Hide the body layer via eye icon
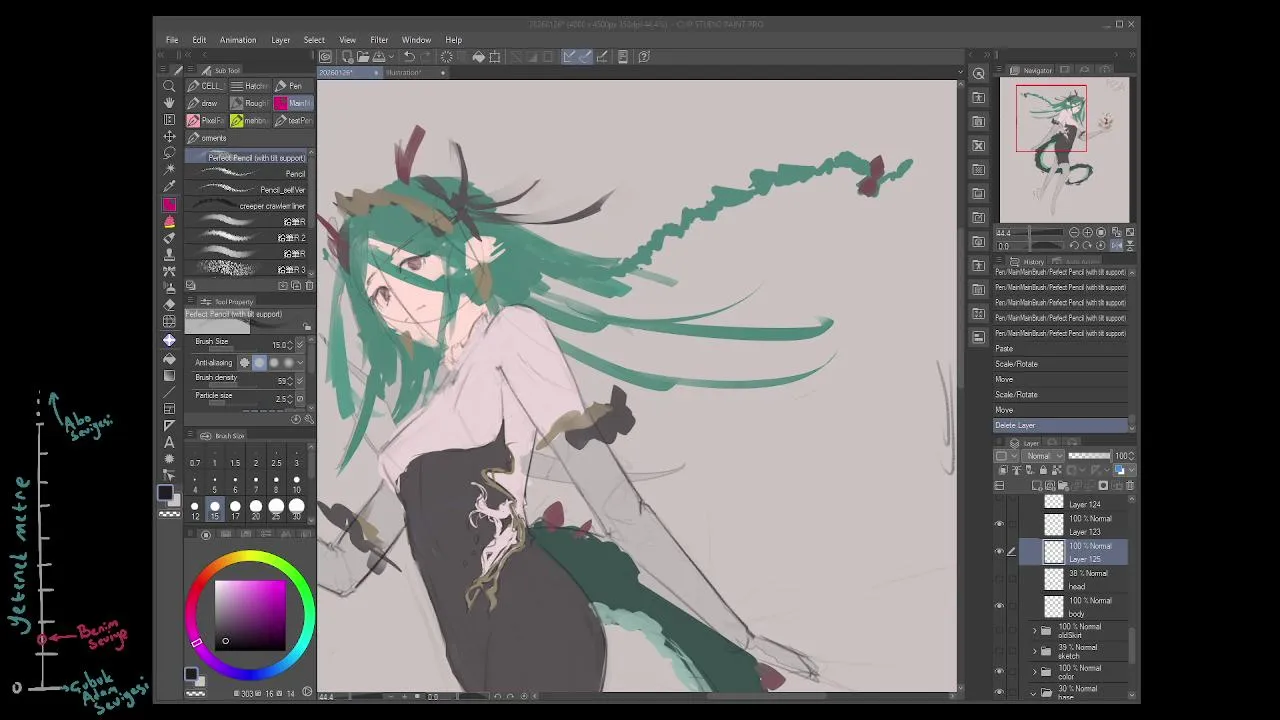 999,605
